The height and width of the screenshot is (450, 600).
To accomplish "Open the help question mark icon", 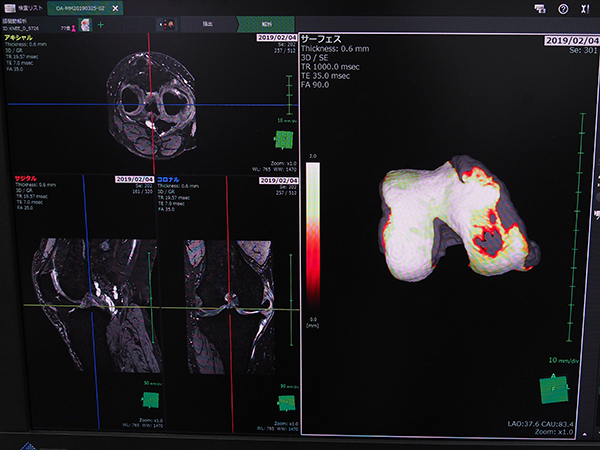I will click(x=563, y=9).
